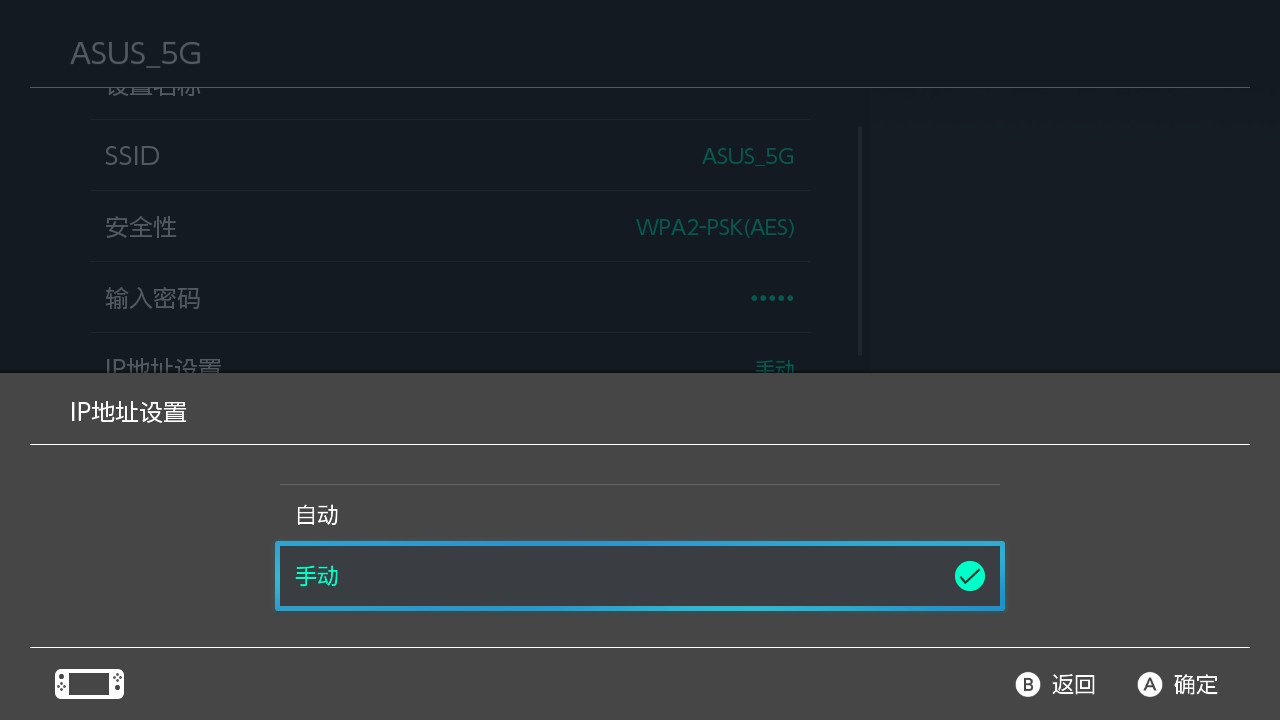1280x720 pixels.
Task: Click the 输入密码 password row label
Action: [153, 298]
